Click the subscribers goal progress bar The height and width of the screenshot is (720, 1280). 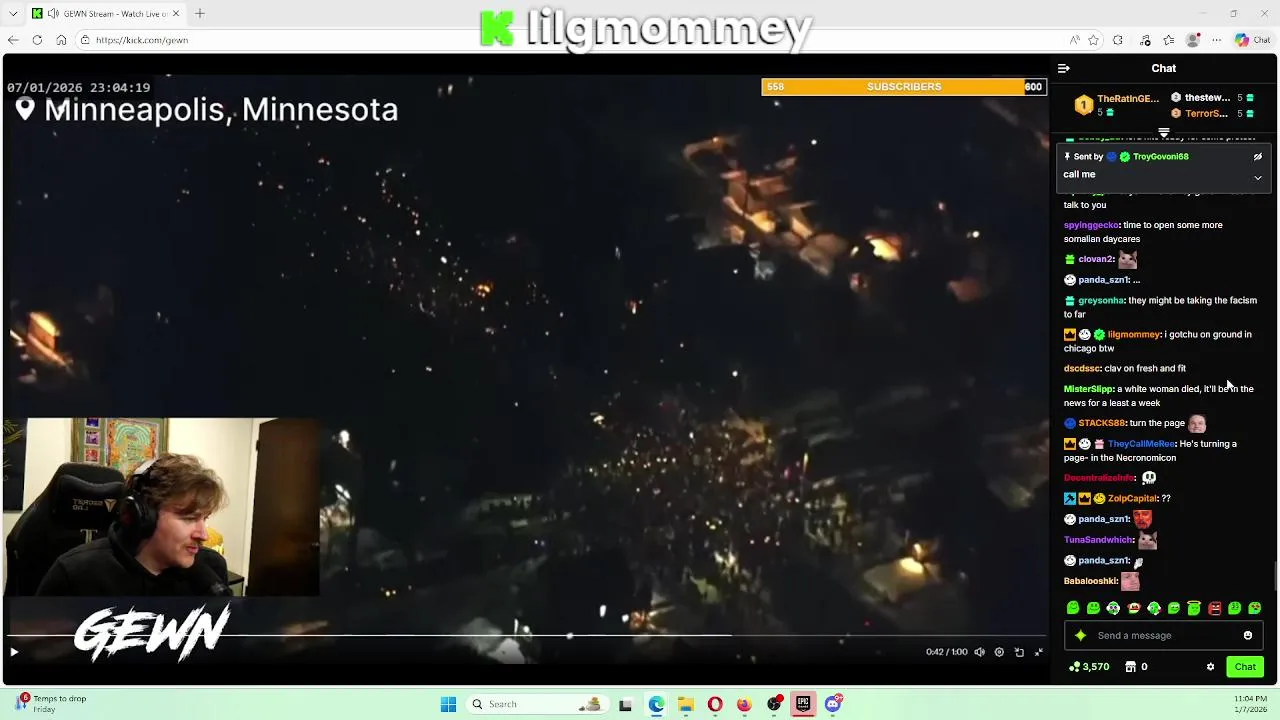pos(904,87)
